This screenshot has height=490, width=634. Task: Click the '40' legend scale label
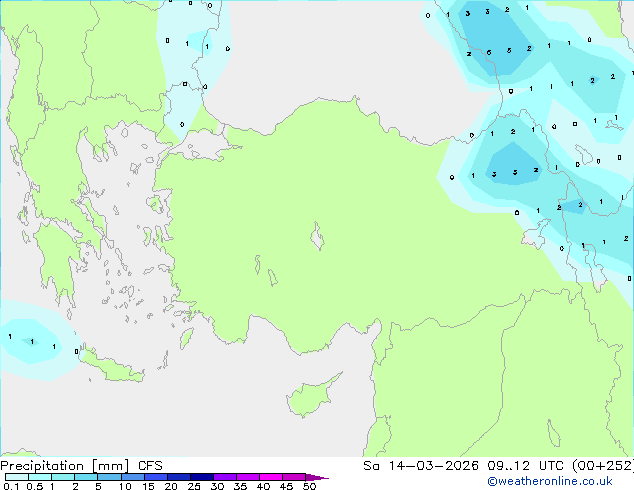(263, 486)
